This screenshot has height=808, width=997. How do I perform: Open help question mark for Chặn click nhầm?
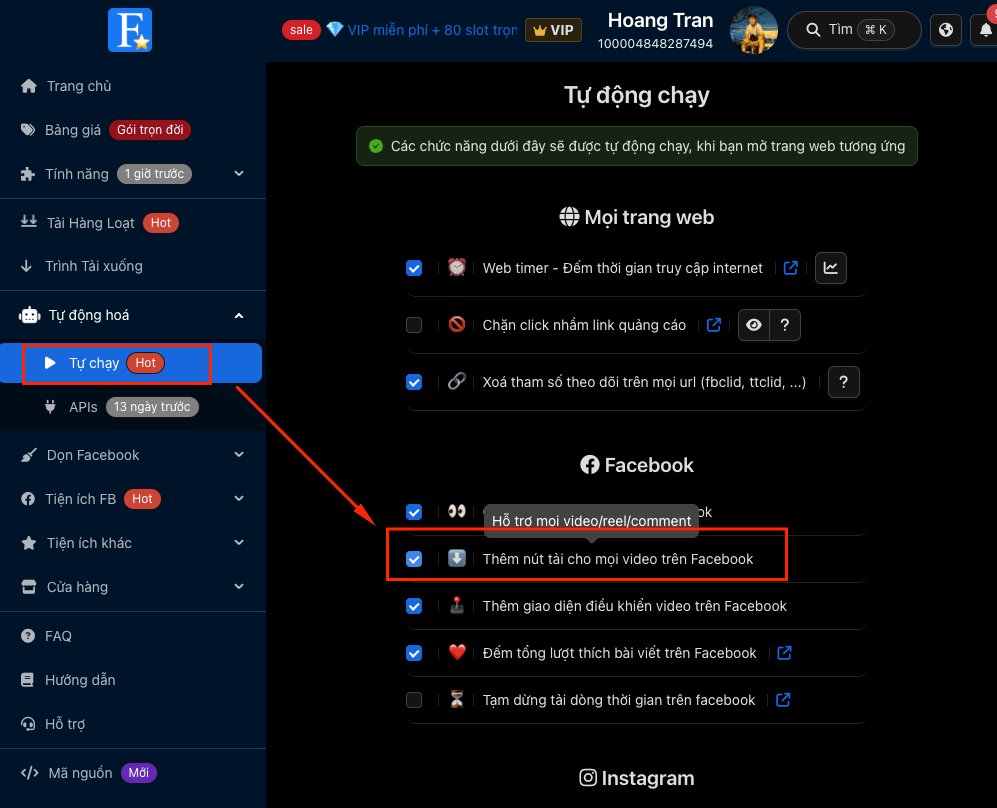785,325
